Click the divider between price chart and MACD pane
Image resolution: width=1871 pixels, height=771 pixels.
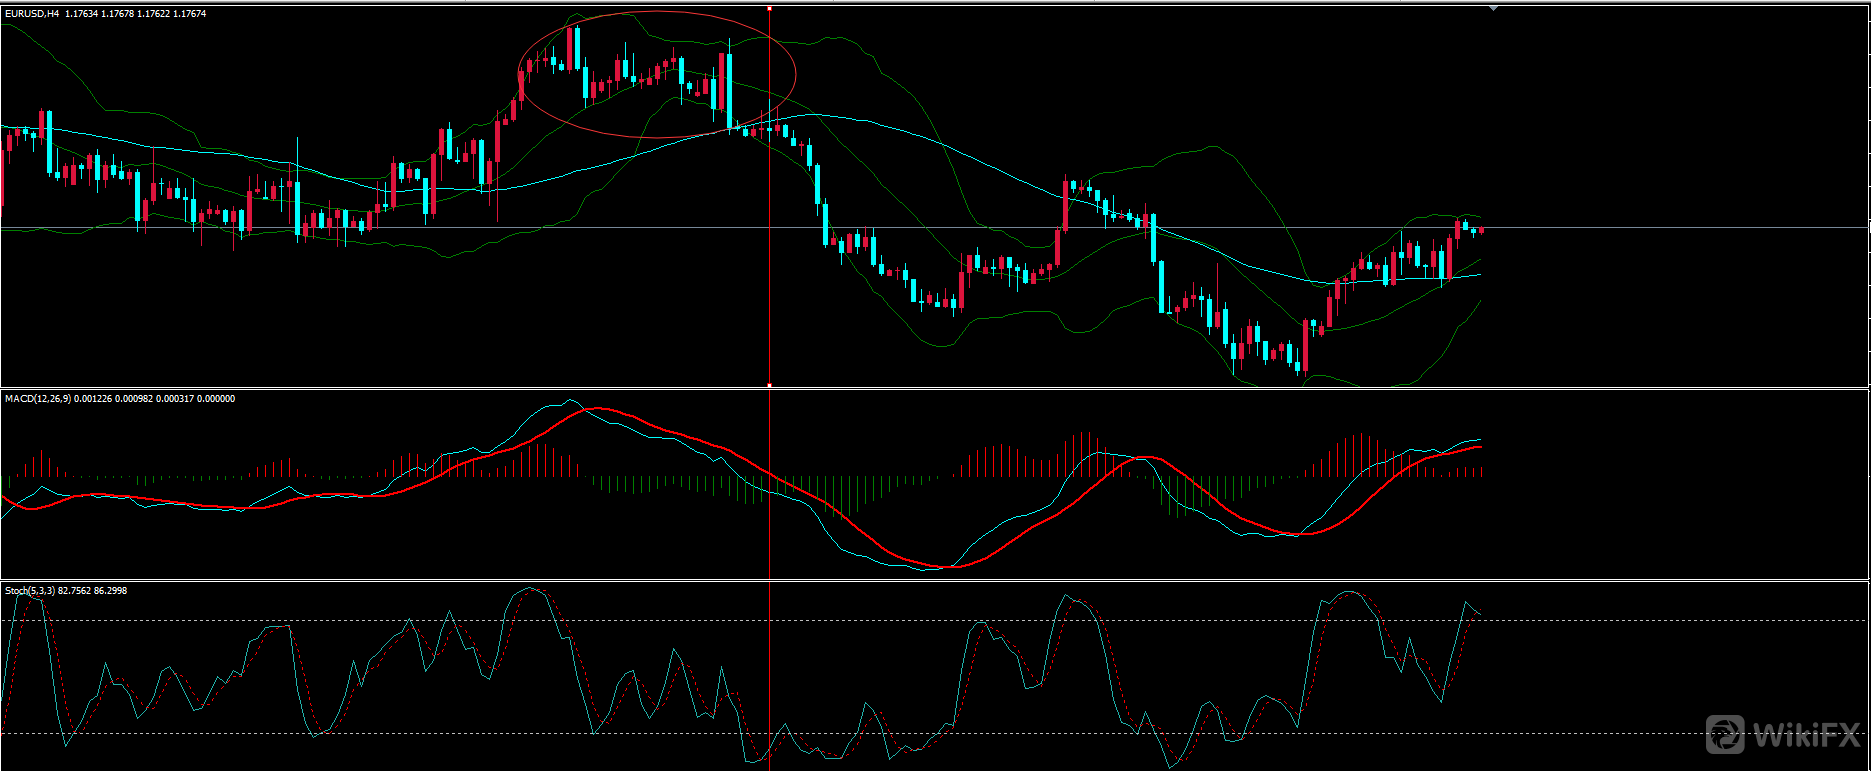[x=935, y=388]
